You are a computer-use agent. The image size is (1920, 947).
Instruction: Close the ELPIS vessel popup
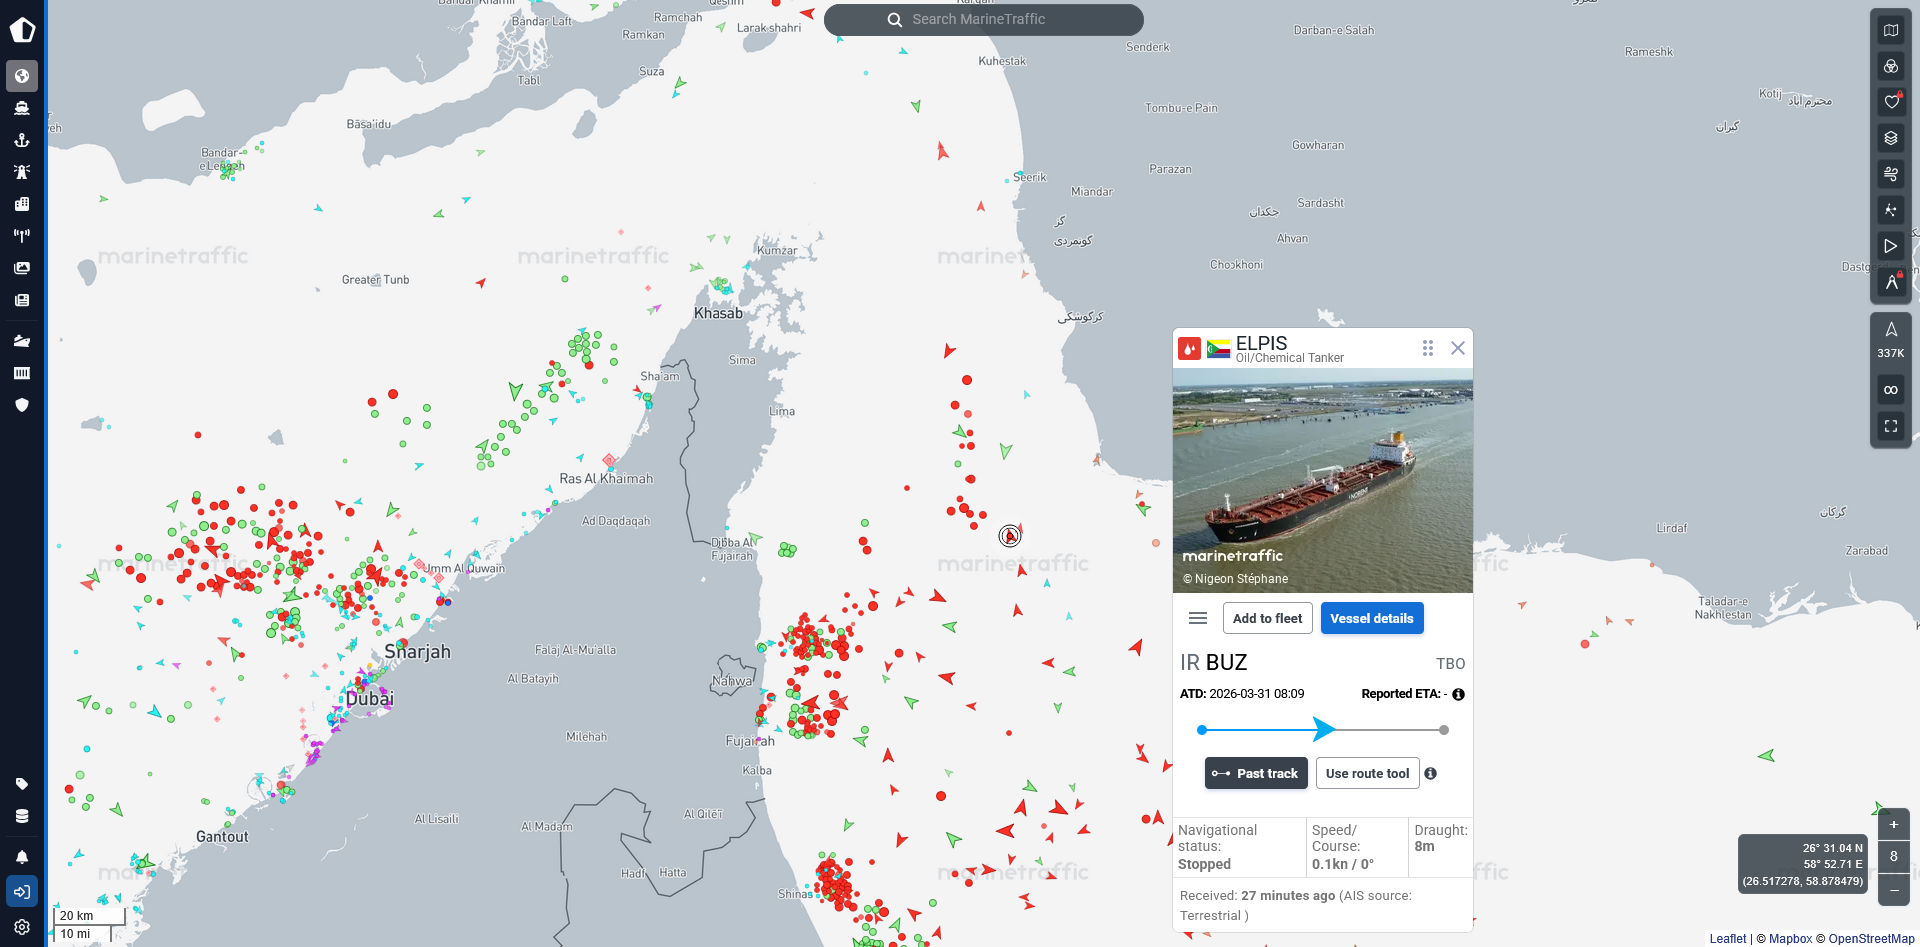point(1458,348)
